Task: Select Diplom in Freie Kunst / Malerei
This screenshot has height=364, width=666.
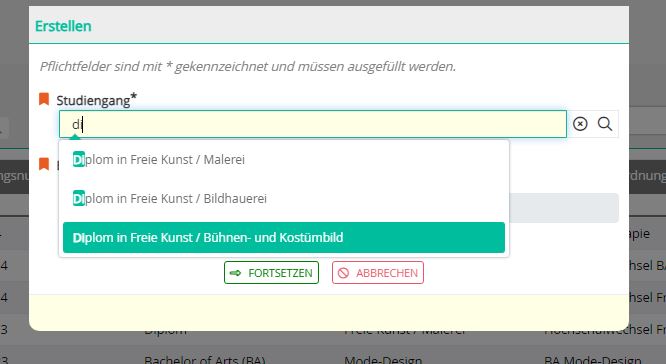Action: coord(284,160)
